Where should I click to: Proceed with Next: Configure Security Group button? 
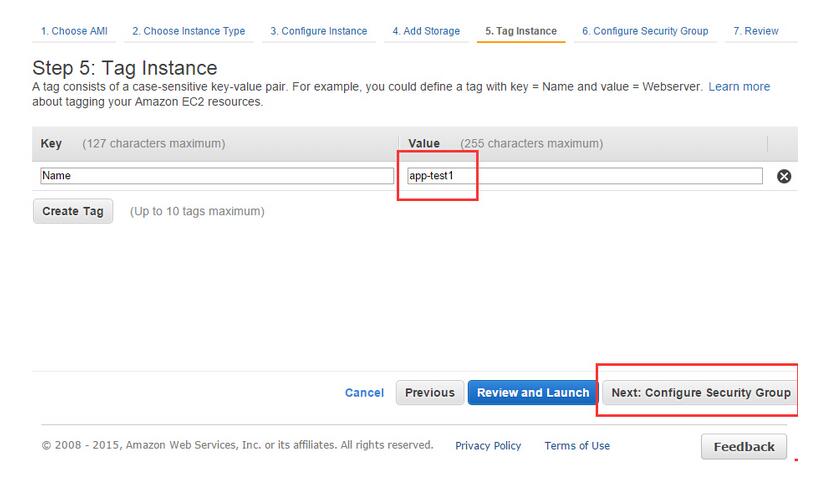tap(700, 393)
